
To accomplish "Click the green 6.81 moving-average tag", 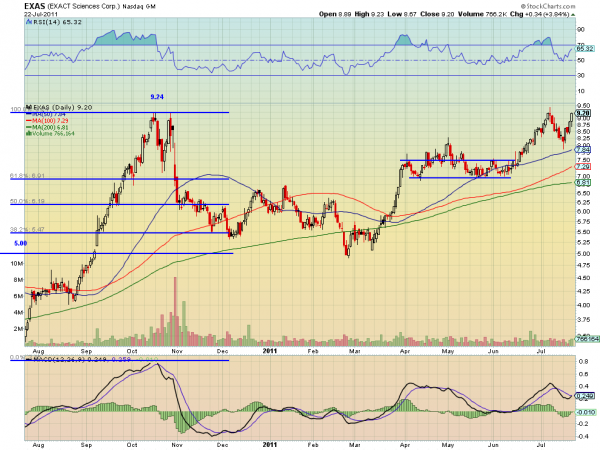I will click(x=583, y=183).
